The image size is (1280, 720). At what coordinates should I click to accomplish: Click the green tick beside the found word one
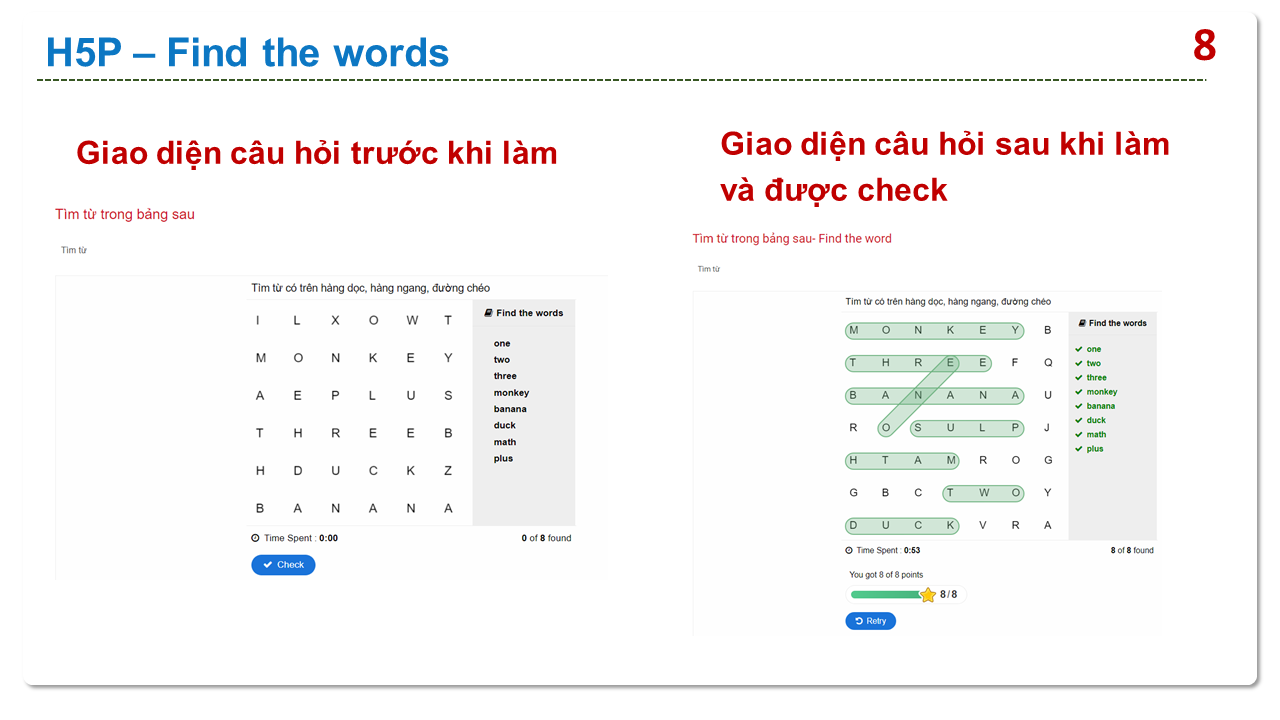1079,349
